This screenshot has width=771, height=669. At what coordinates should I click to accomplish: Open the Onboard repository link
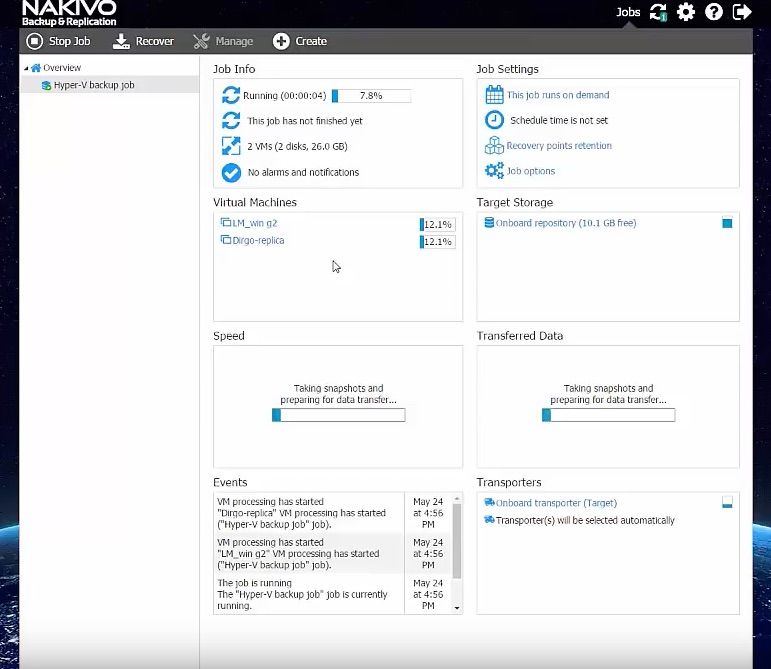[x=566, y=223]
